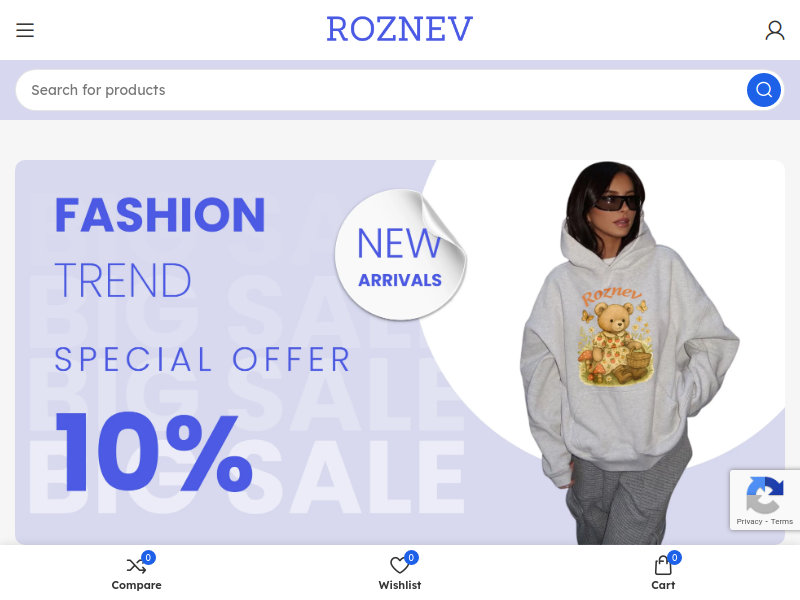The image size is (800, 600).
Task: Click the blue search magnifier button
Action: click(x=763, y=90)
